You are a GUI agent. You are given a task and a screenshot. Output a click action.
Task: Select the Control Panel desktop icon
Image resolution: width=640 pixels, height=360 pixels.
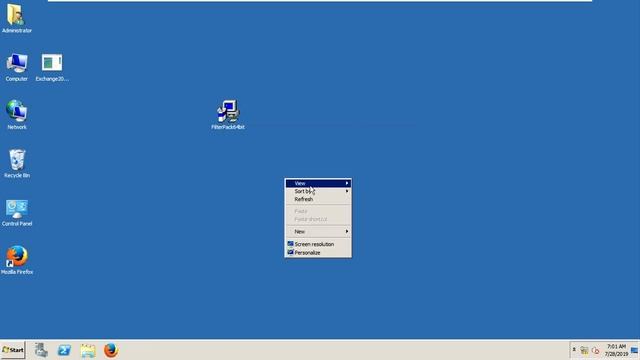(17, 212)
